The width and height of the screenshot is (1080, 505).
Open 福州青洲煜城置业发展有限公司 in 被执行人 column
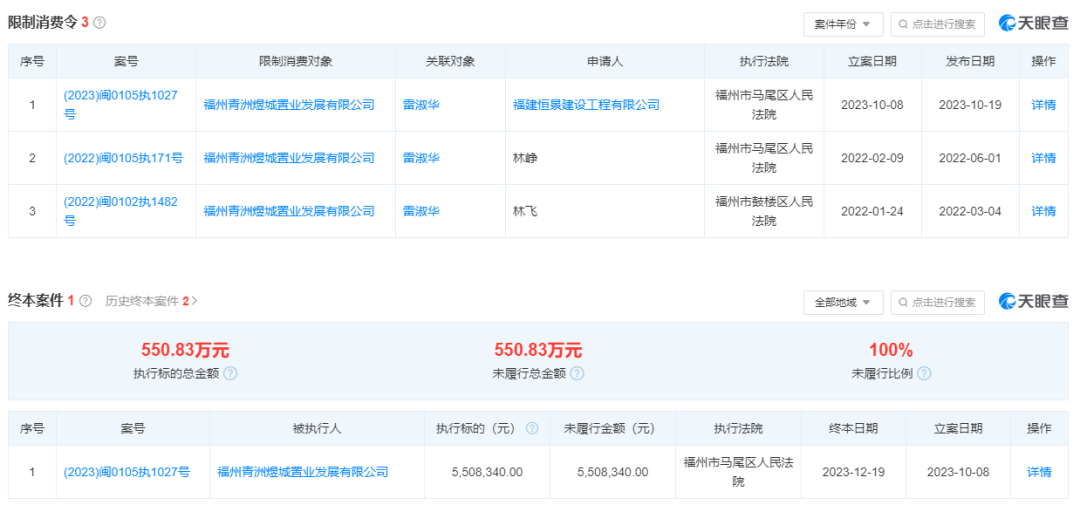point(303,472)
